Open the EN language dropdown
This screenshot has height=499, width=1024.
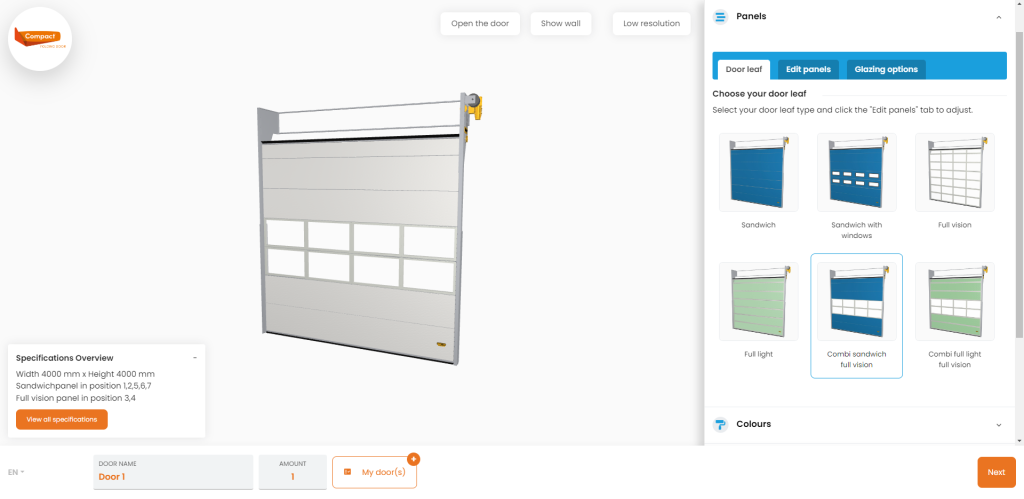16,472
